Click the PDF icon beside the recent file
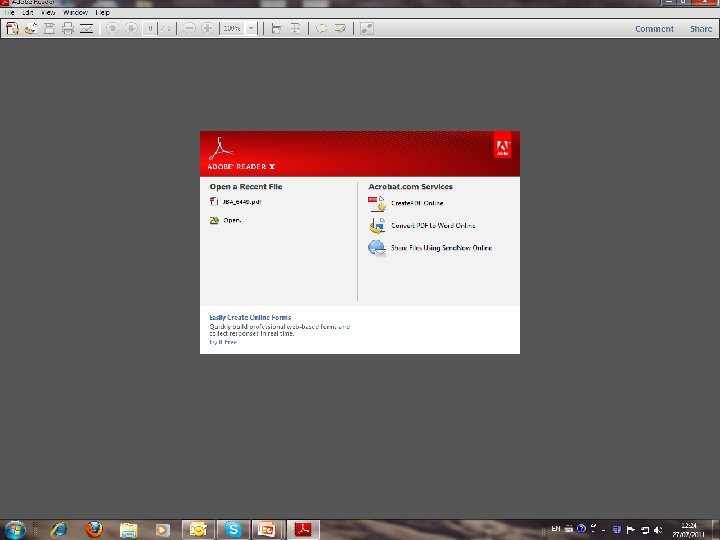 click(214, 201)
